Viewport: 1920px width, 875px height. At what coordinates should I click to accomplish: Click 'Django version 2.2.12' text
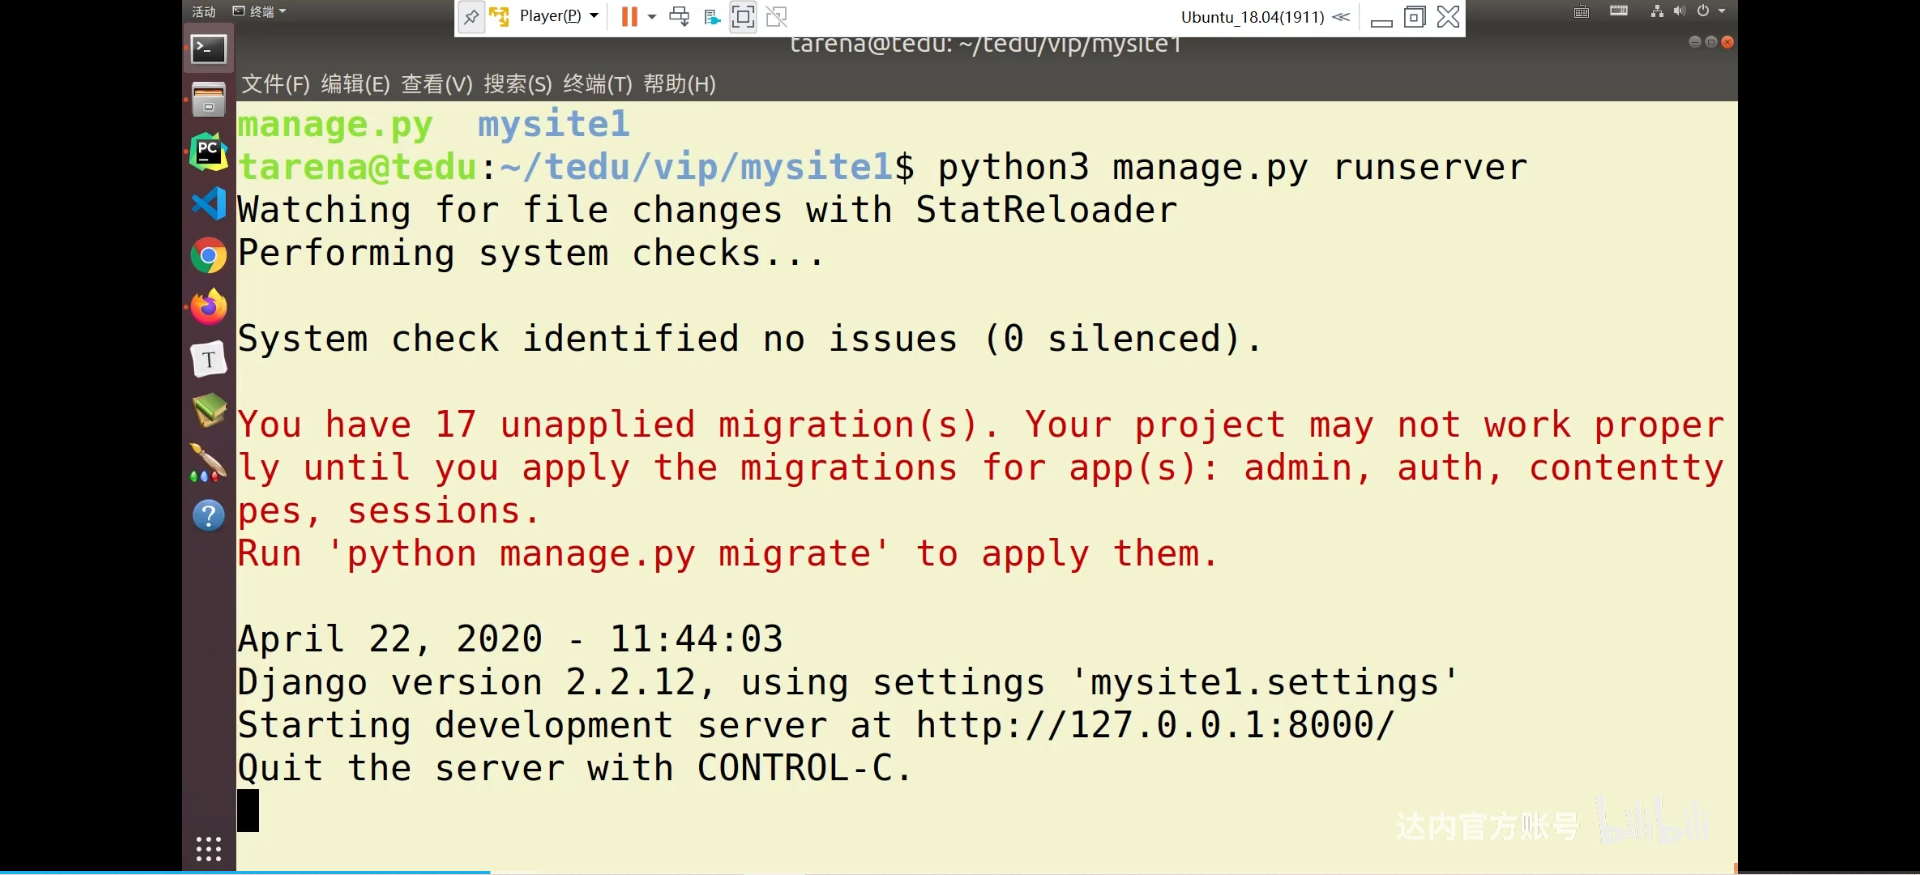point(466,683)
